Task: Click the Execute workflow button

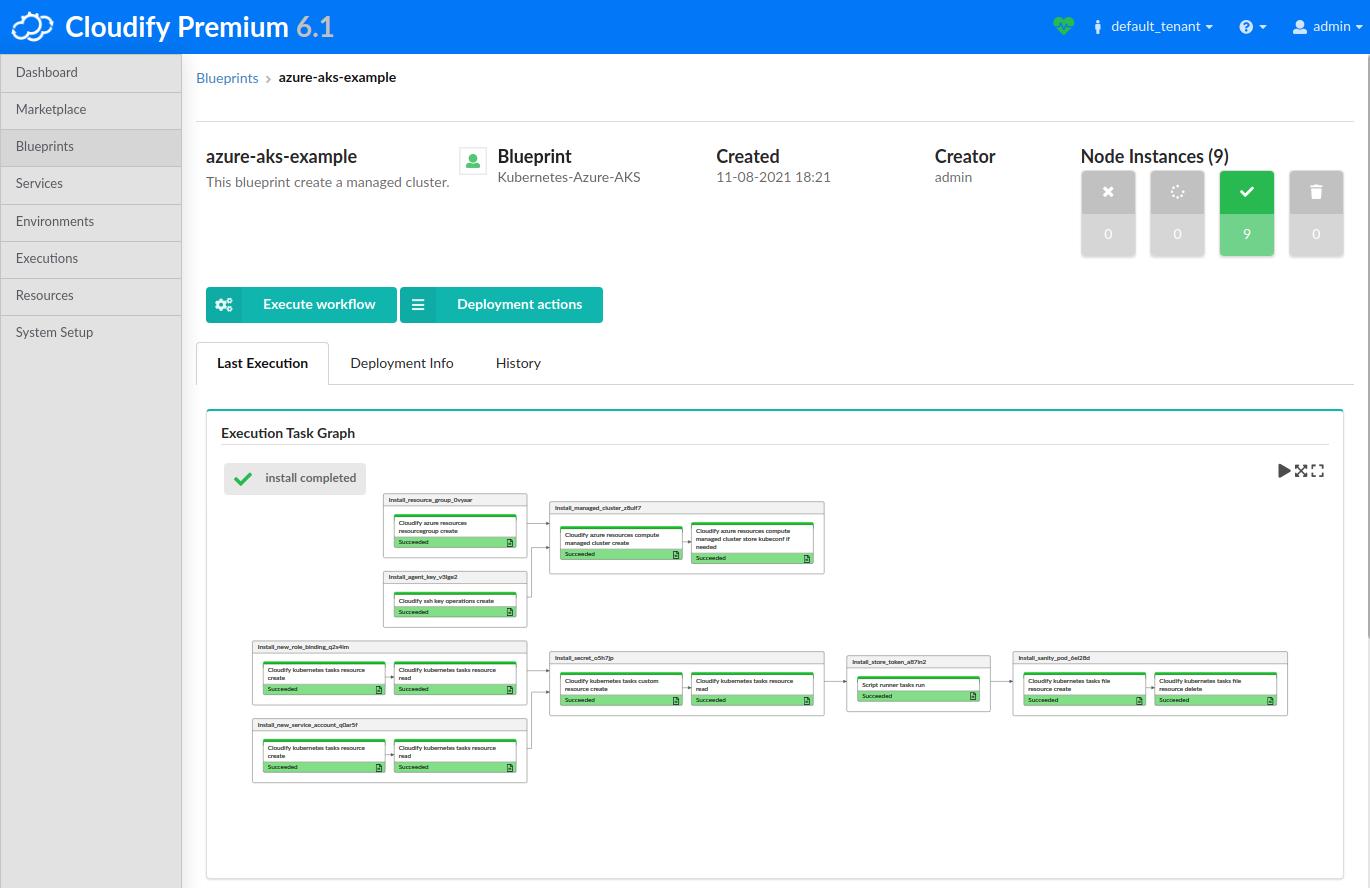Action: [300, 304]
